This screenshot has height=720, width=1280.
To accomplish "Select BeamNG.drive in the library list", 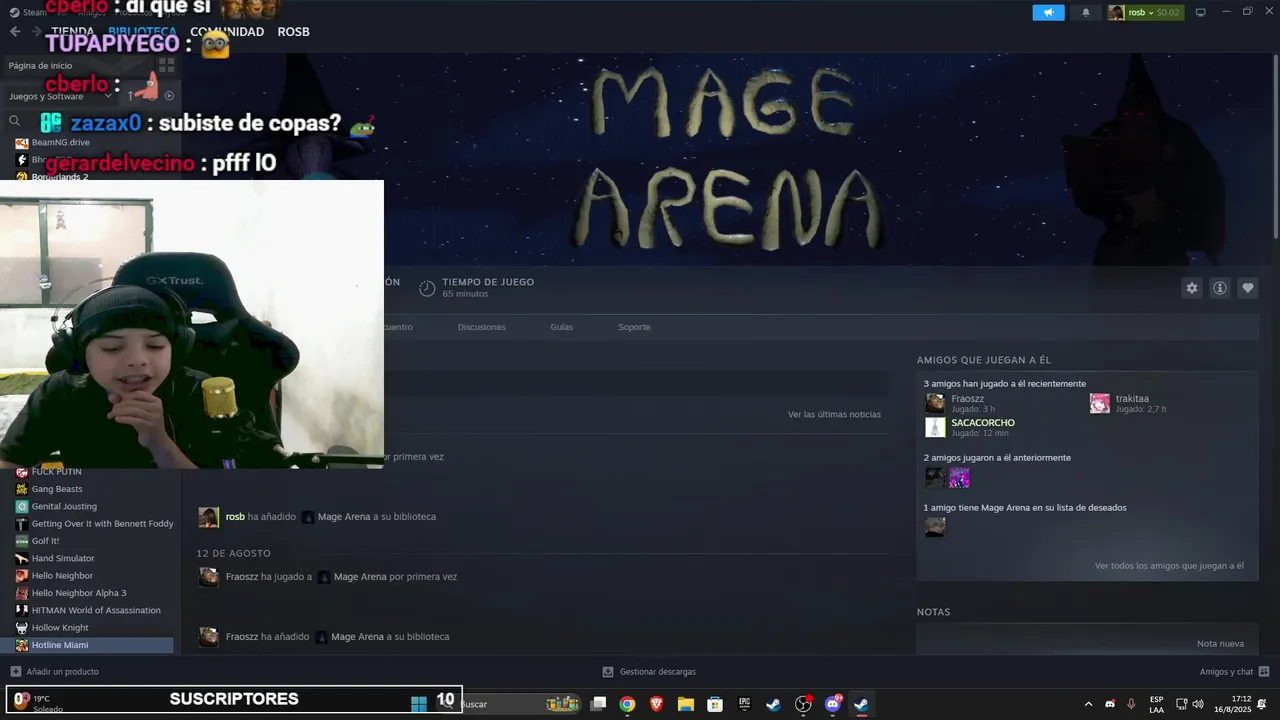I will (x=60, y=143).
